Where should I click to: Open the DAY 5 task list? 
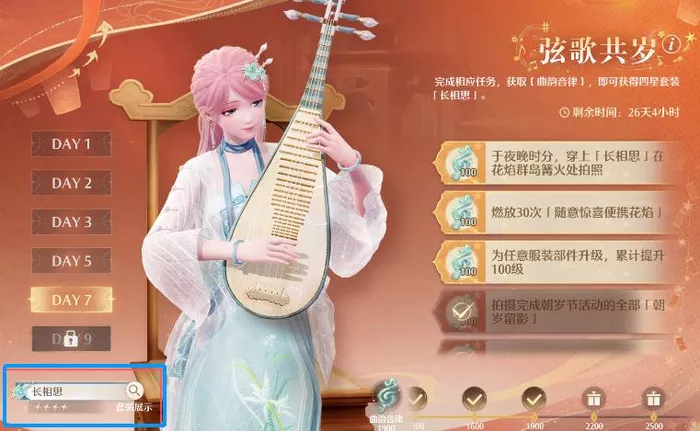click(71, 260)
